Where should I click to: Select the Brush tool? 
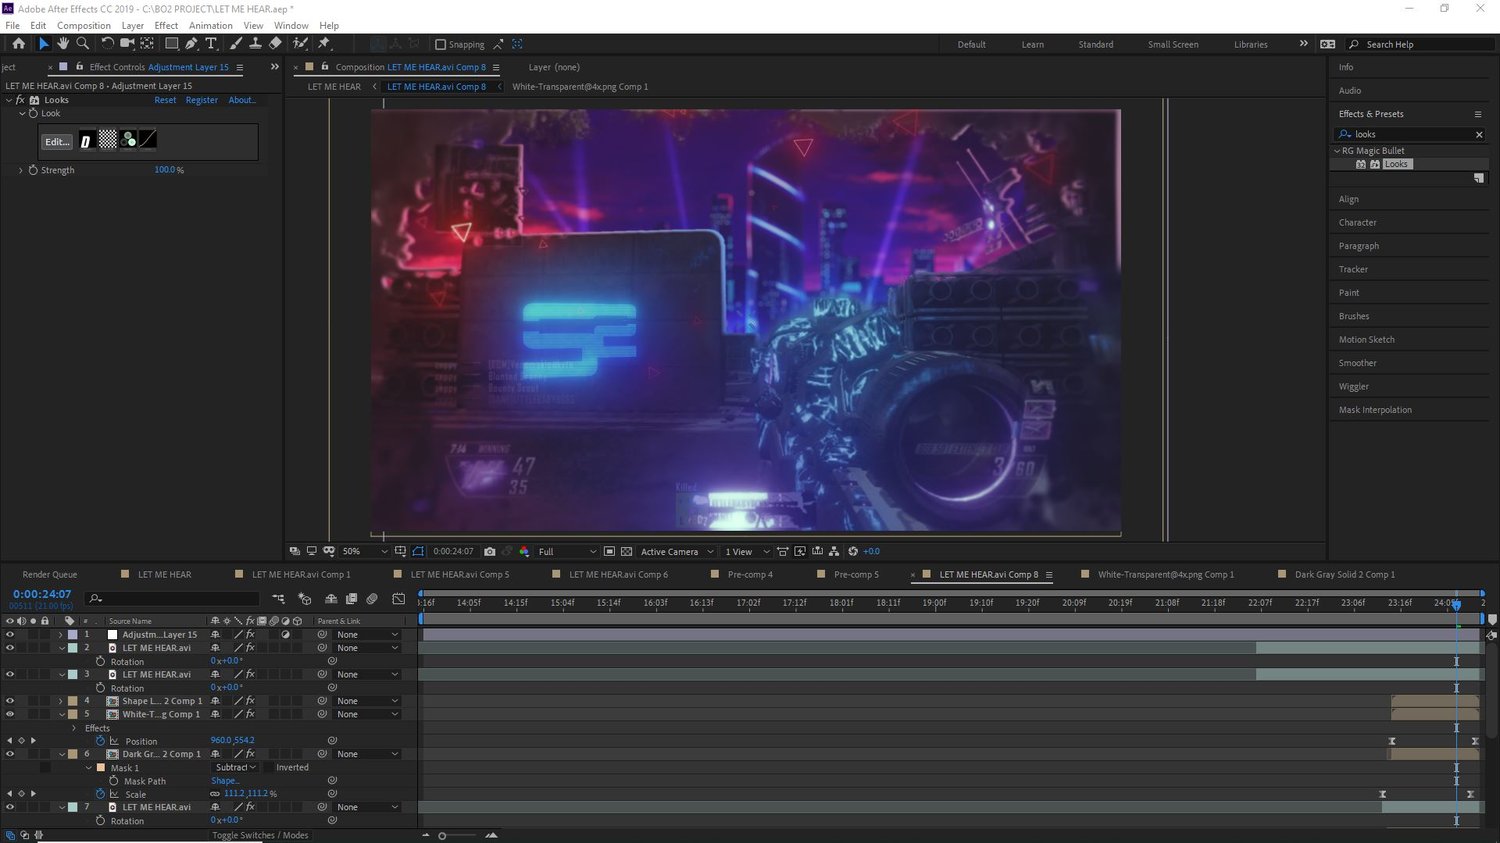pyautogui.click(x=236, y=44)
